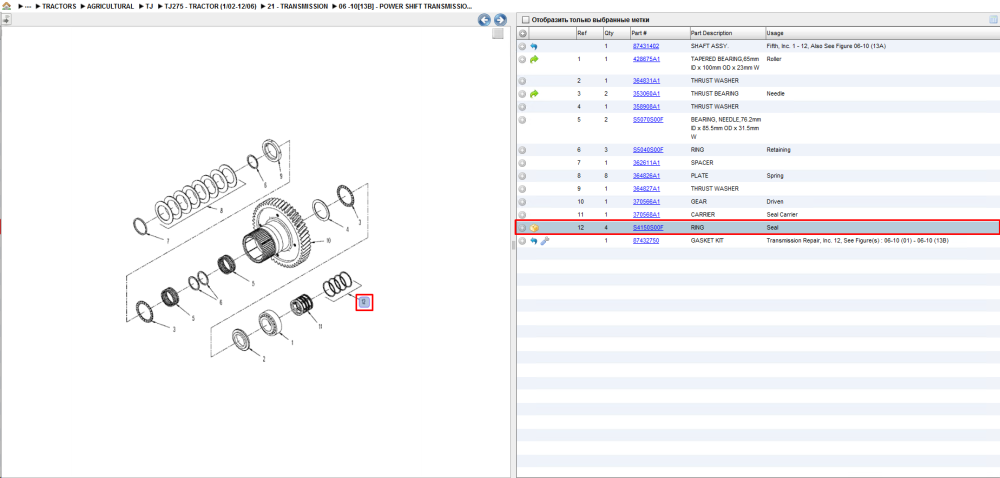This screenshot has width=1000, height=478.
Task: Open TRACTORS breadcrumb level
Action: point(59,6)
